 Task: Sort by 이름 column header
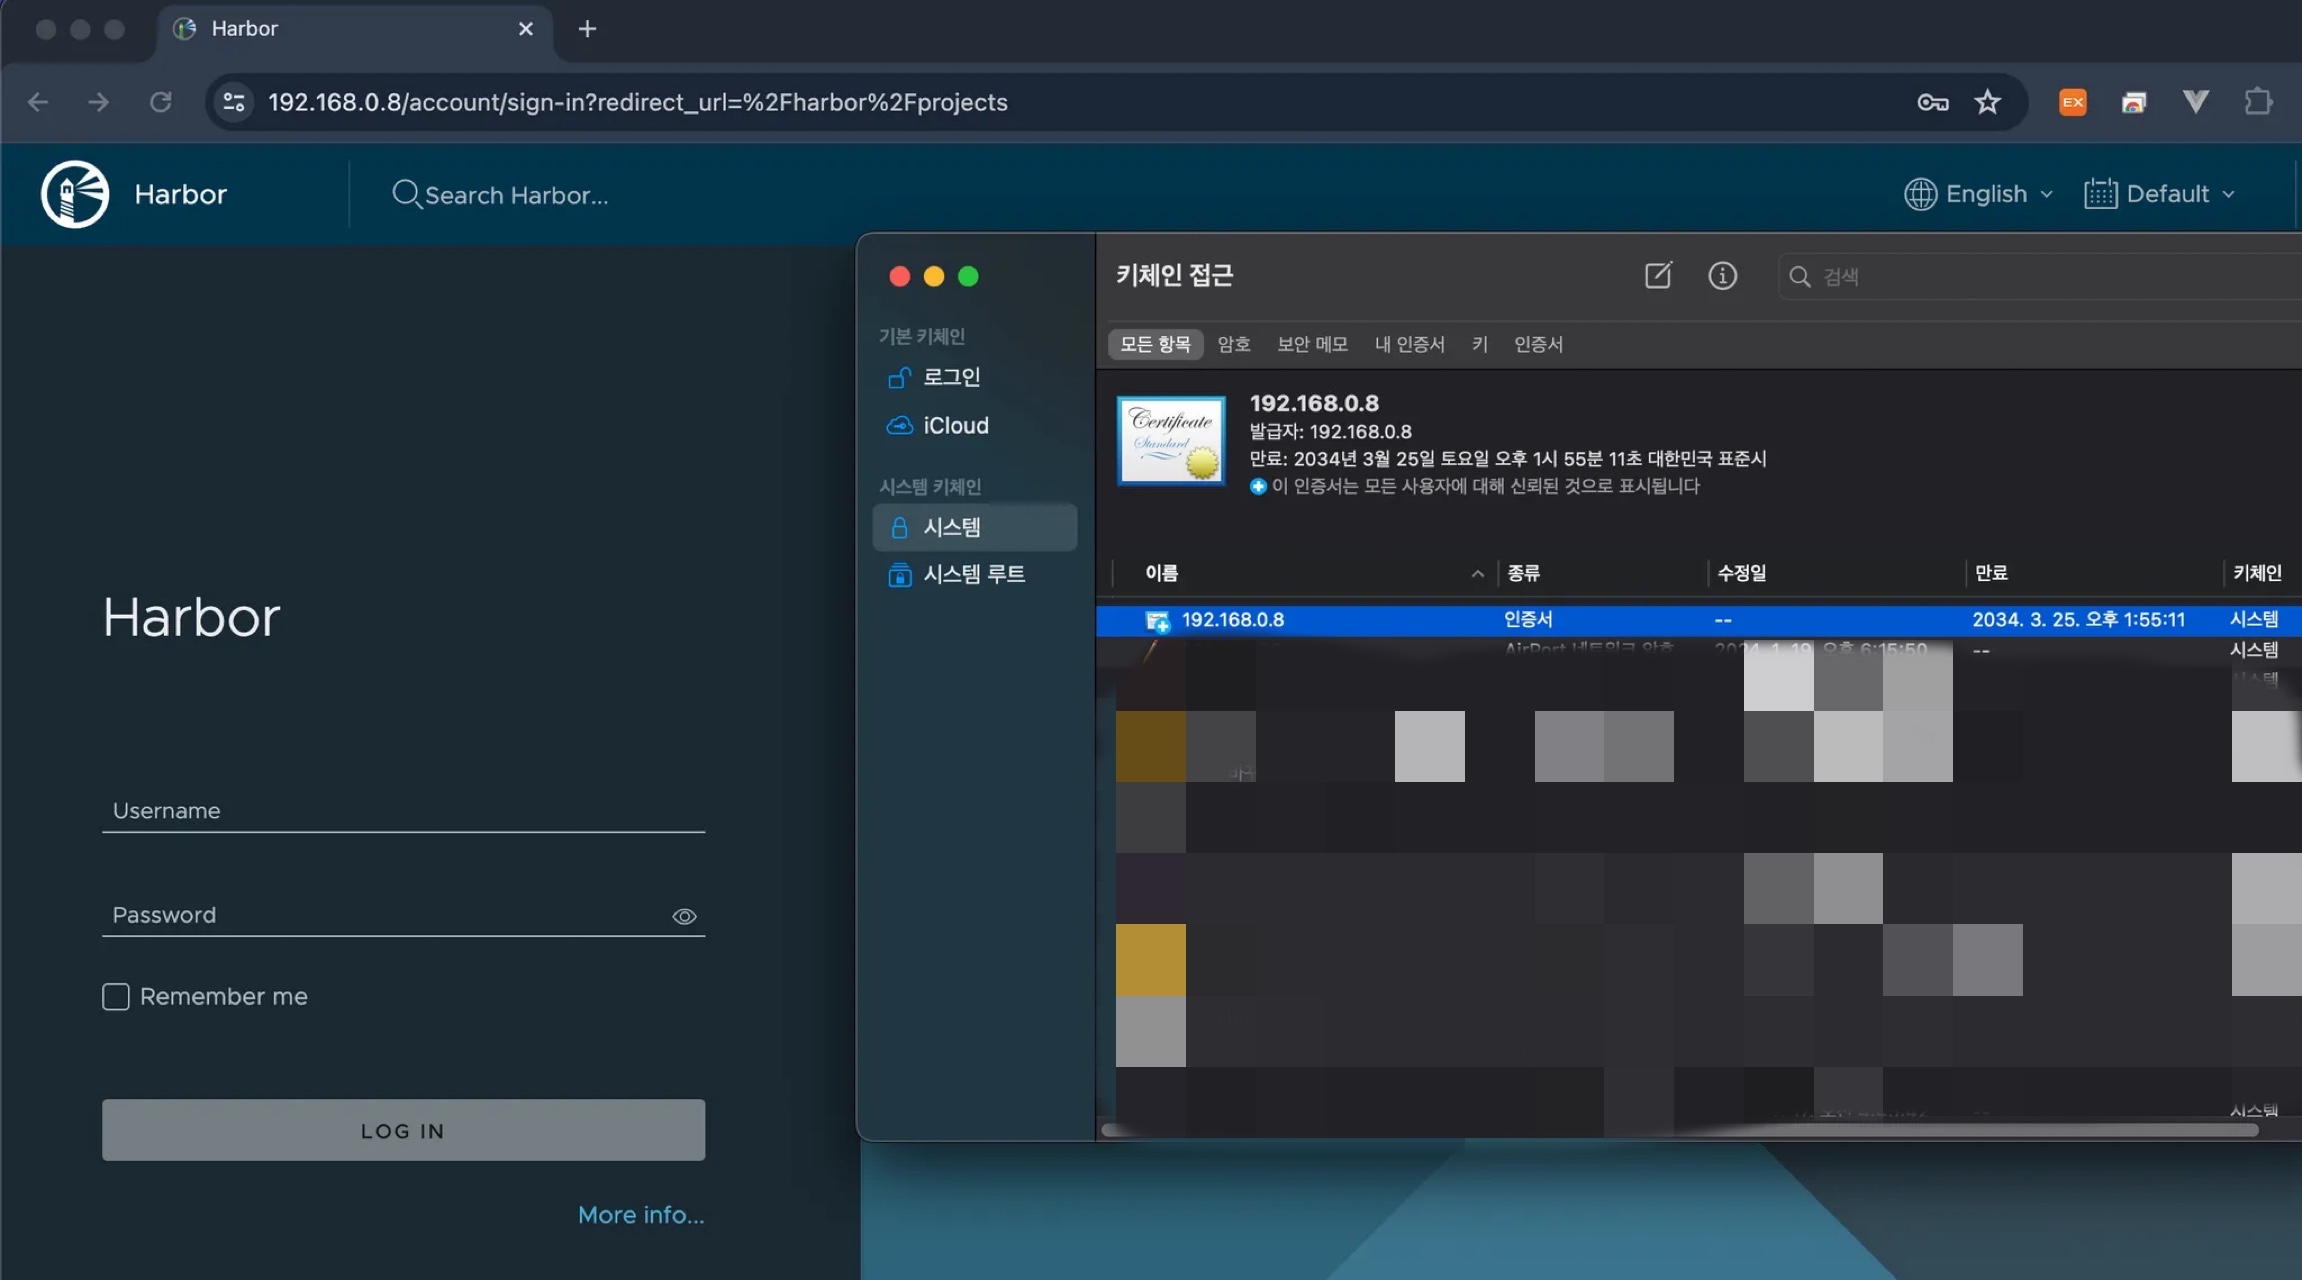(x=1161, y=573)
